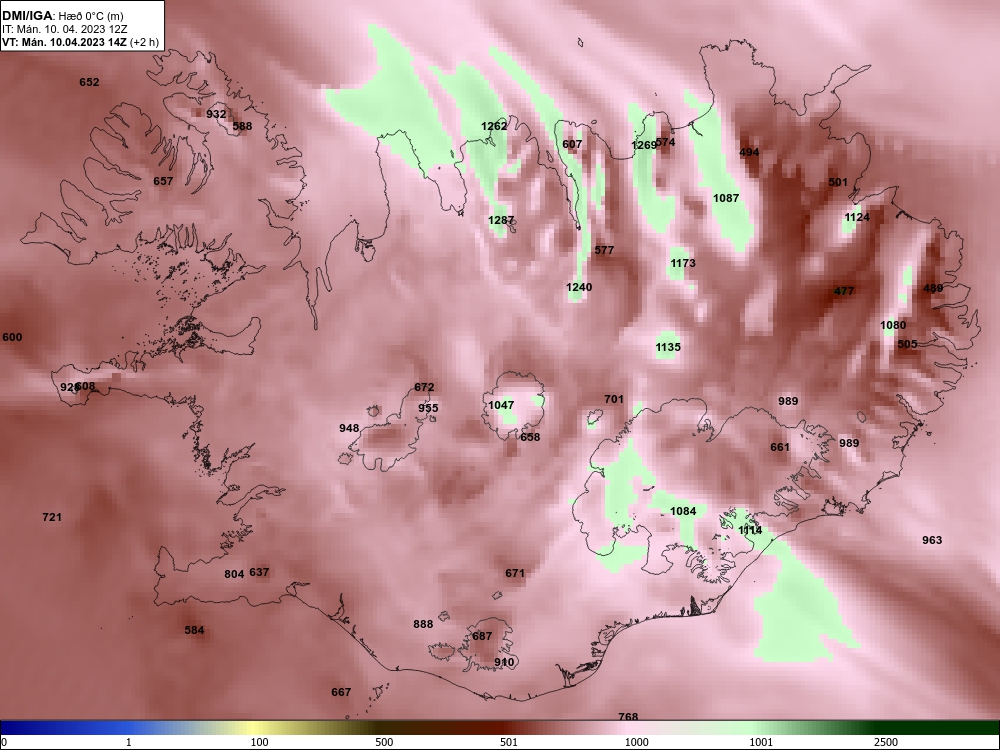Click the 477 value in the dark eastern area

tap(844, 291)
